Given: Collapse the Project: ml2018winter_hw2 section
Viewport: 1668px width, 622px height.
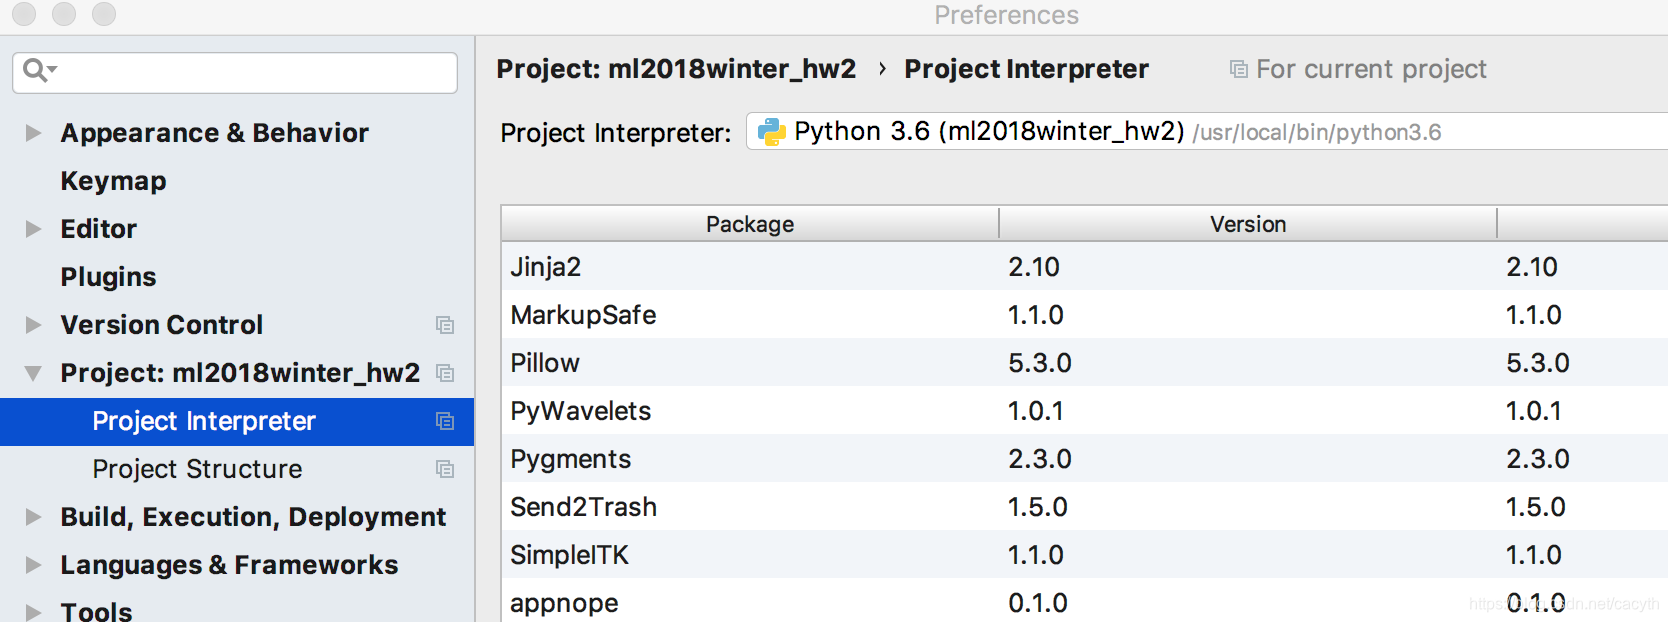Looking at the screenshot, I should click(x=33, y=373).
